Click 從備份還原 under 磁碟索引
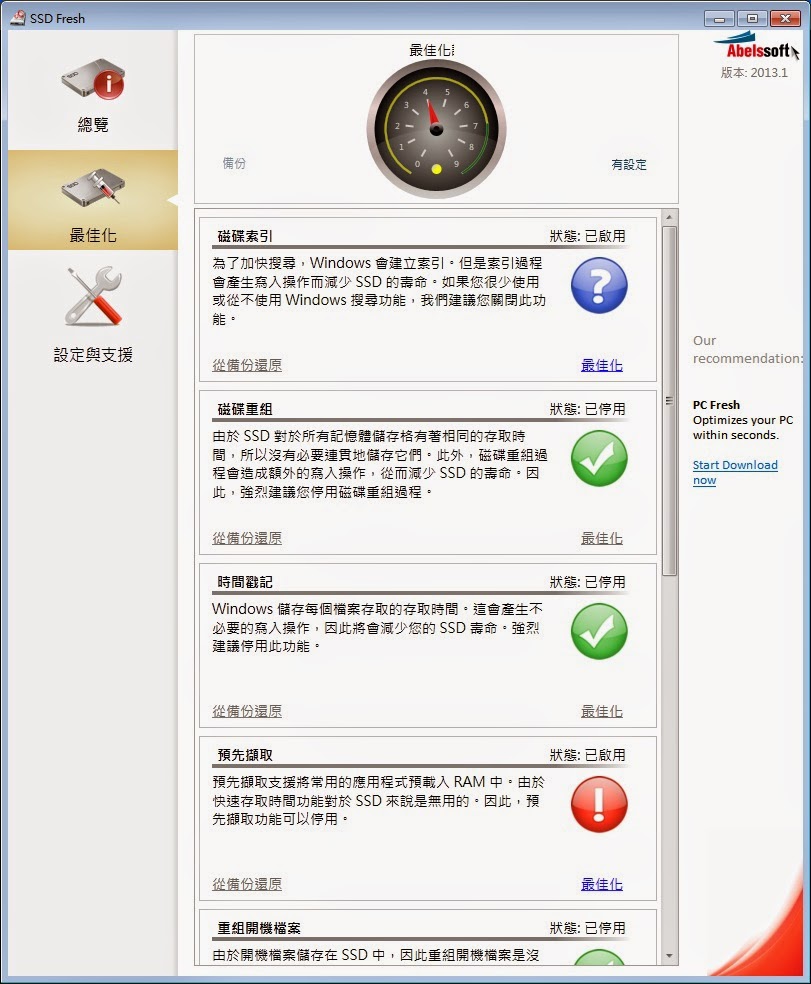This screenshot has width=811, height=984. [247, 365]
